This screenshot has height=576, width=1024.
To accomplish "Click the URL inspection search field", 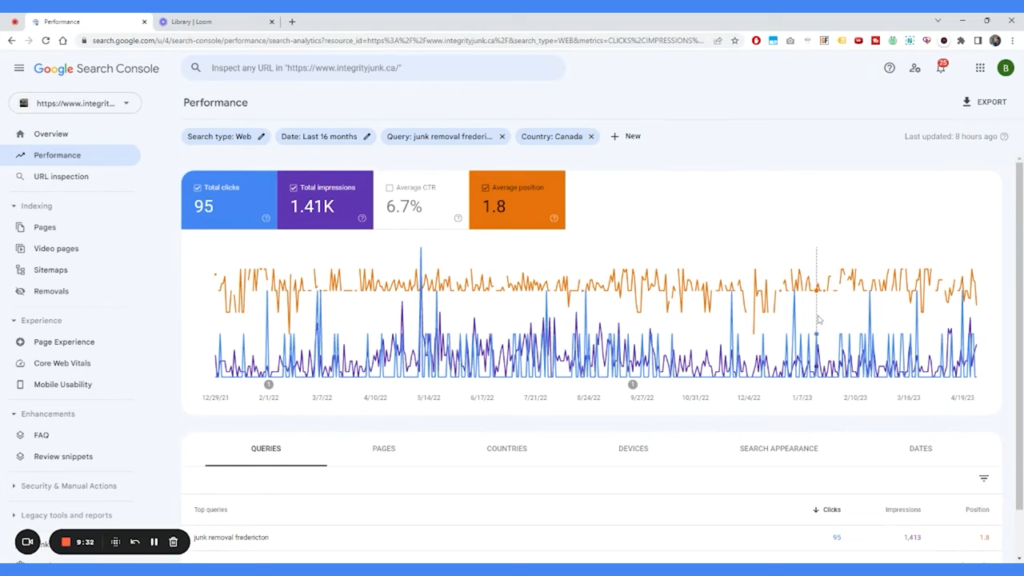I will coord(370,68).
